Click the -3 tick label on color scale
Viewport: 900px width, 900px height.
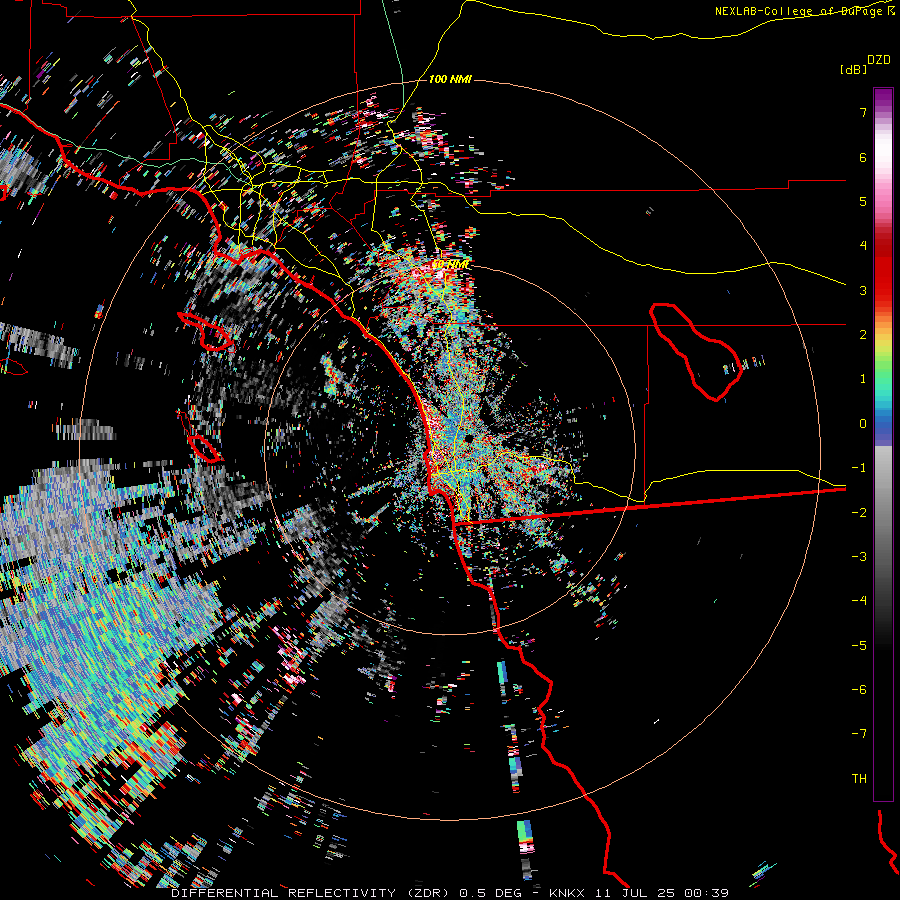coord(859,557)
